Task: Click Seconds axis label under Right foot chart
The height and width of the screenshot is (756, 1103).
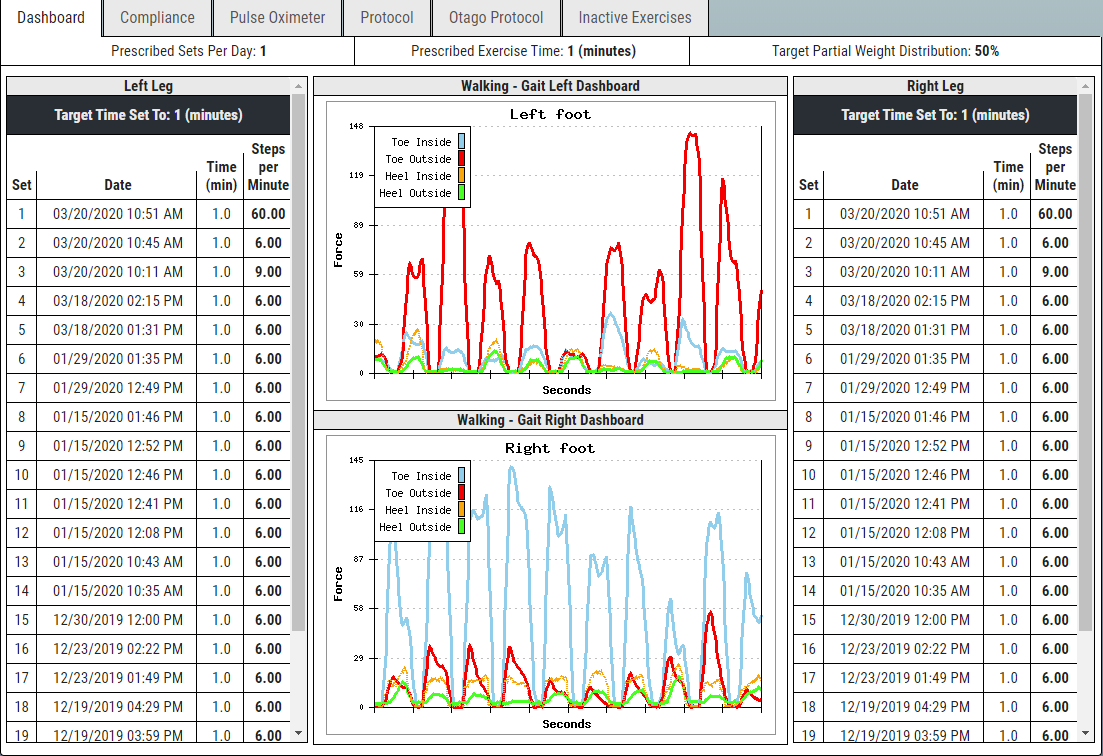Action: tap(566, 724)
